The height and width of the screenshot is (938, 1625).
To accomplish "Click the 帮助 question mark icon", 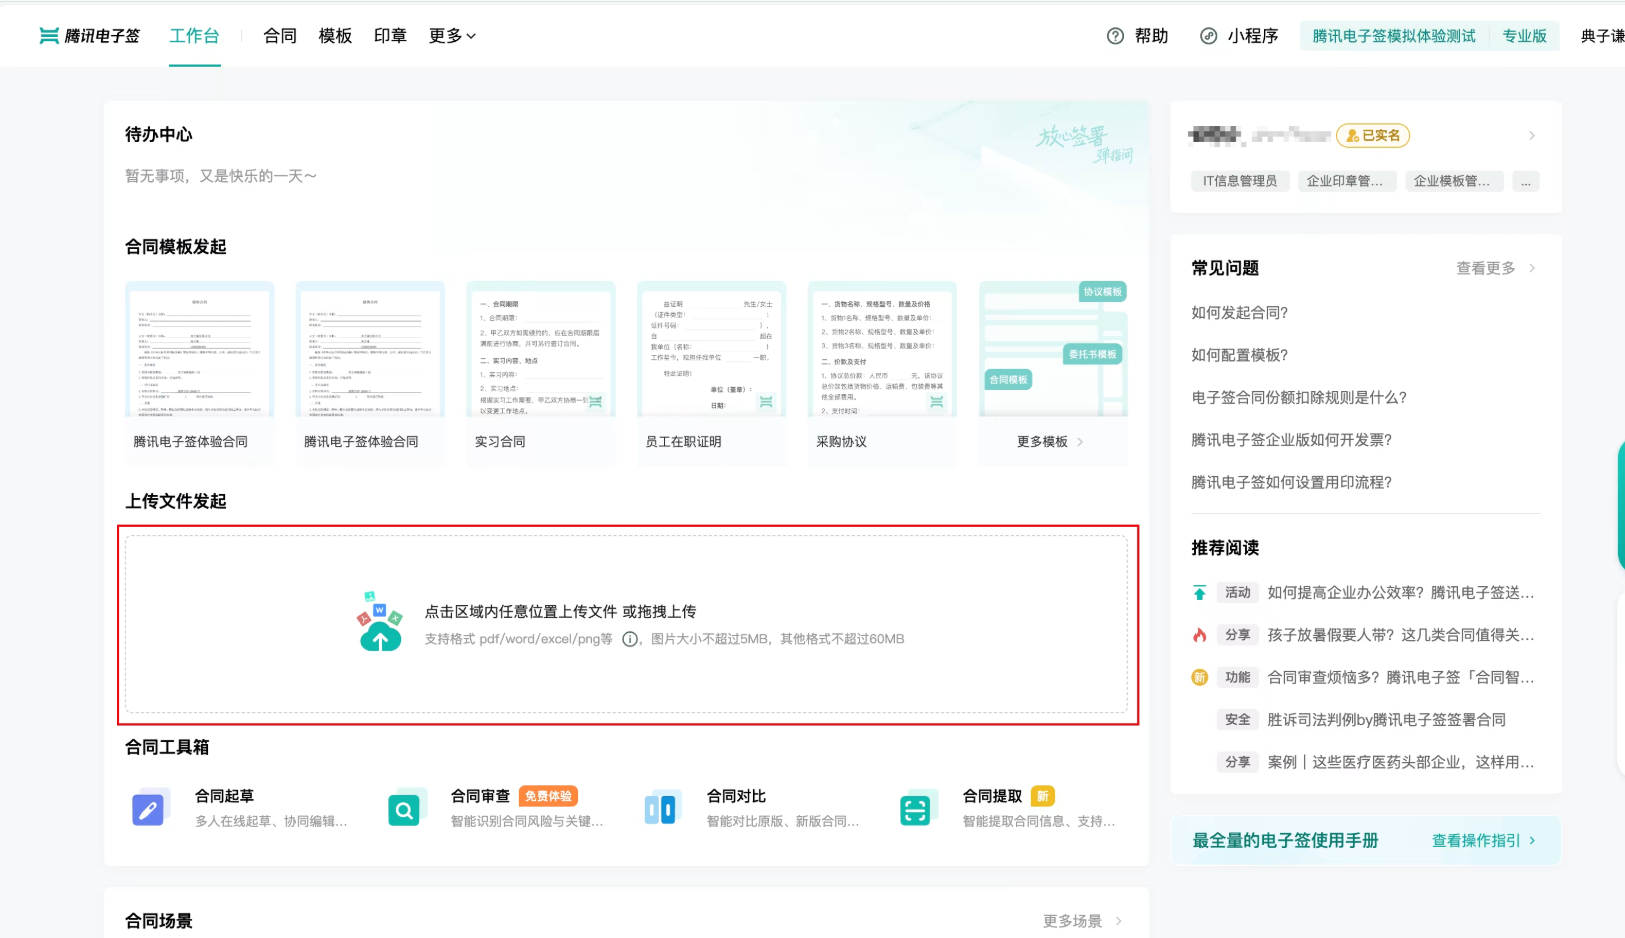I will pyautogui.click(x=1115, y=36).
